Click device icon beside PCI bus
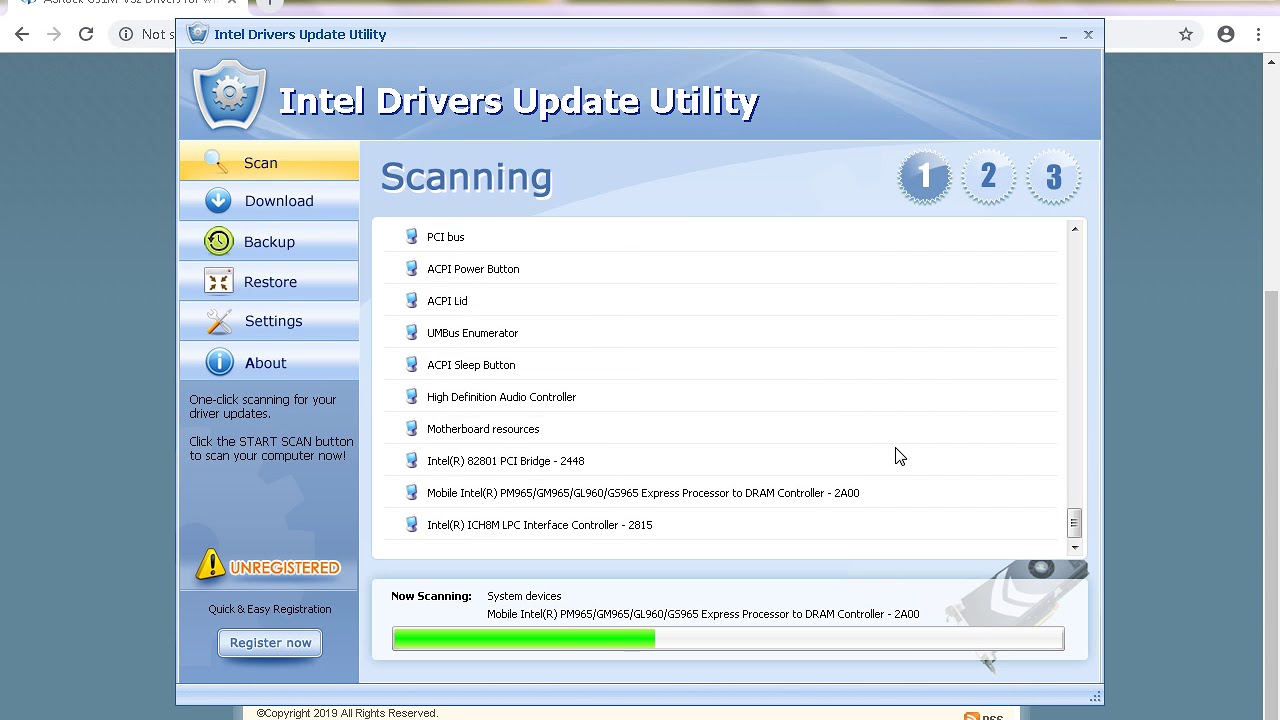The width and height of the screenshot is (1280, 720). click(411, 237)
